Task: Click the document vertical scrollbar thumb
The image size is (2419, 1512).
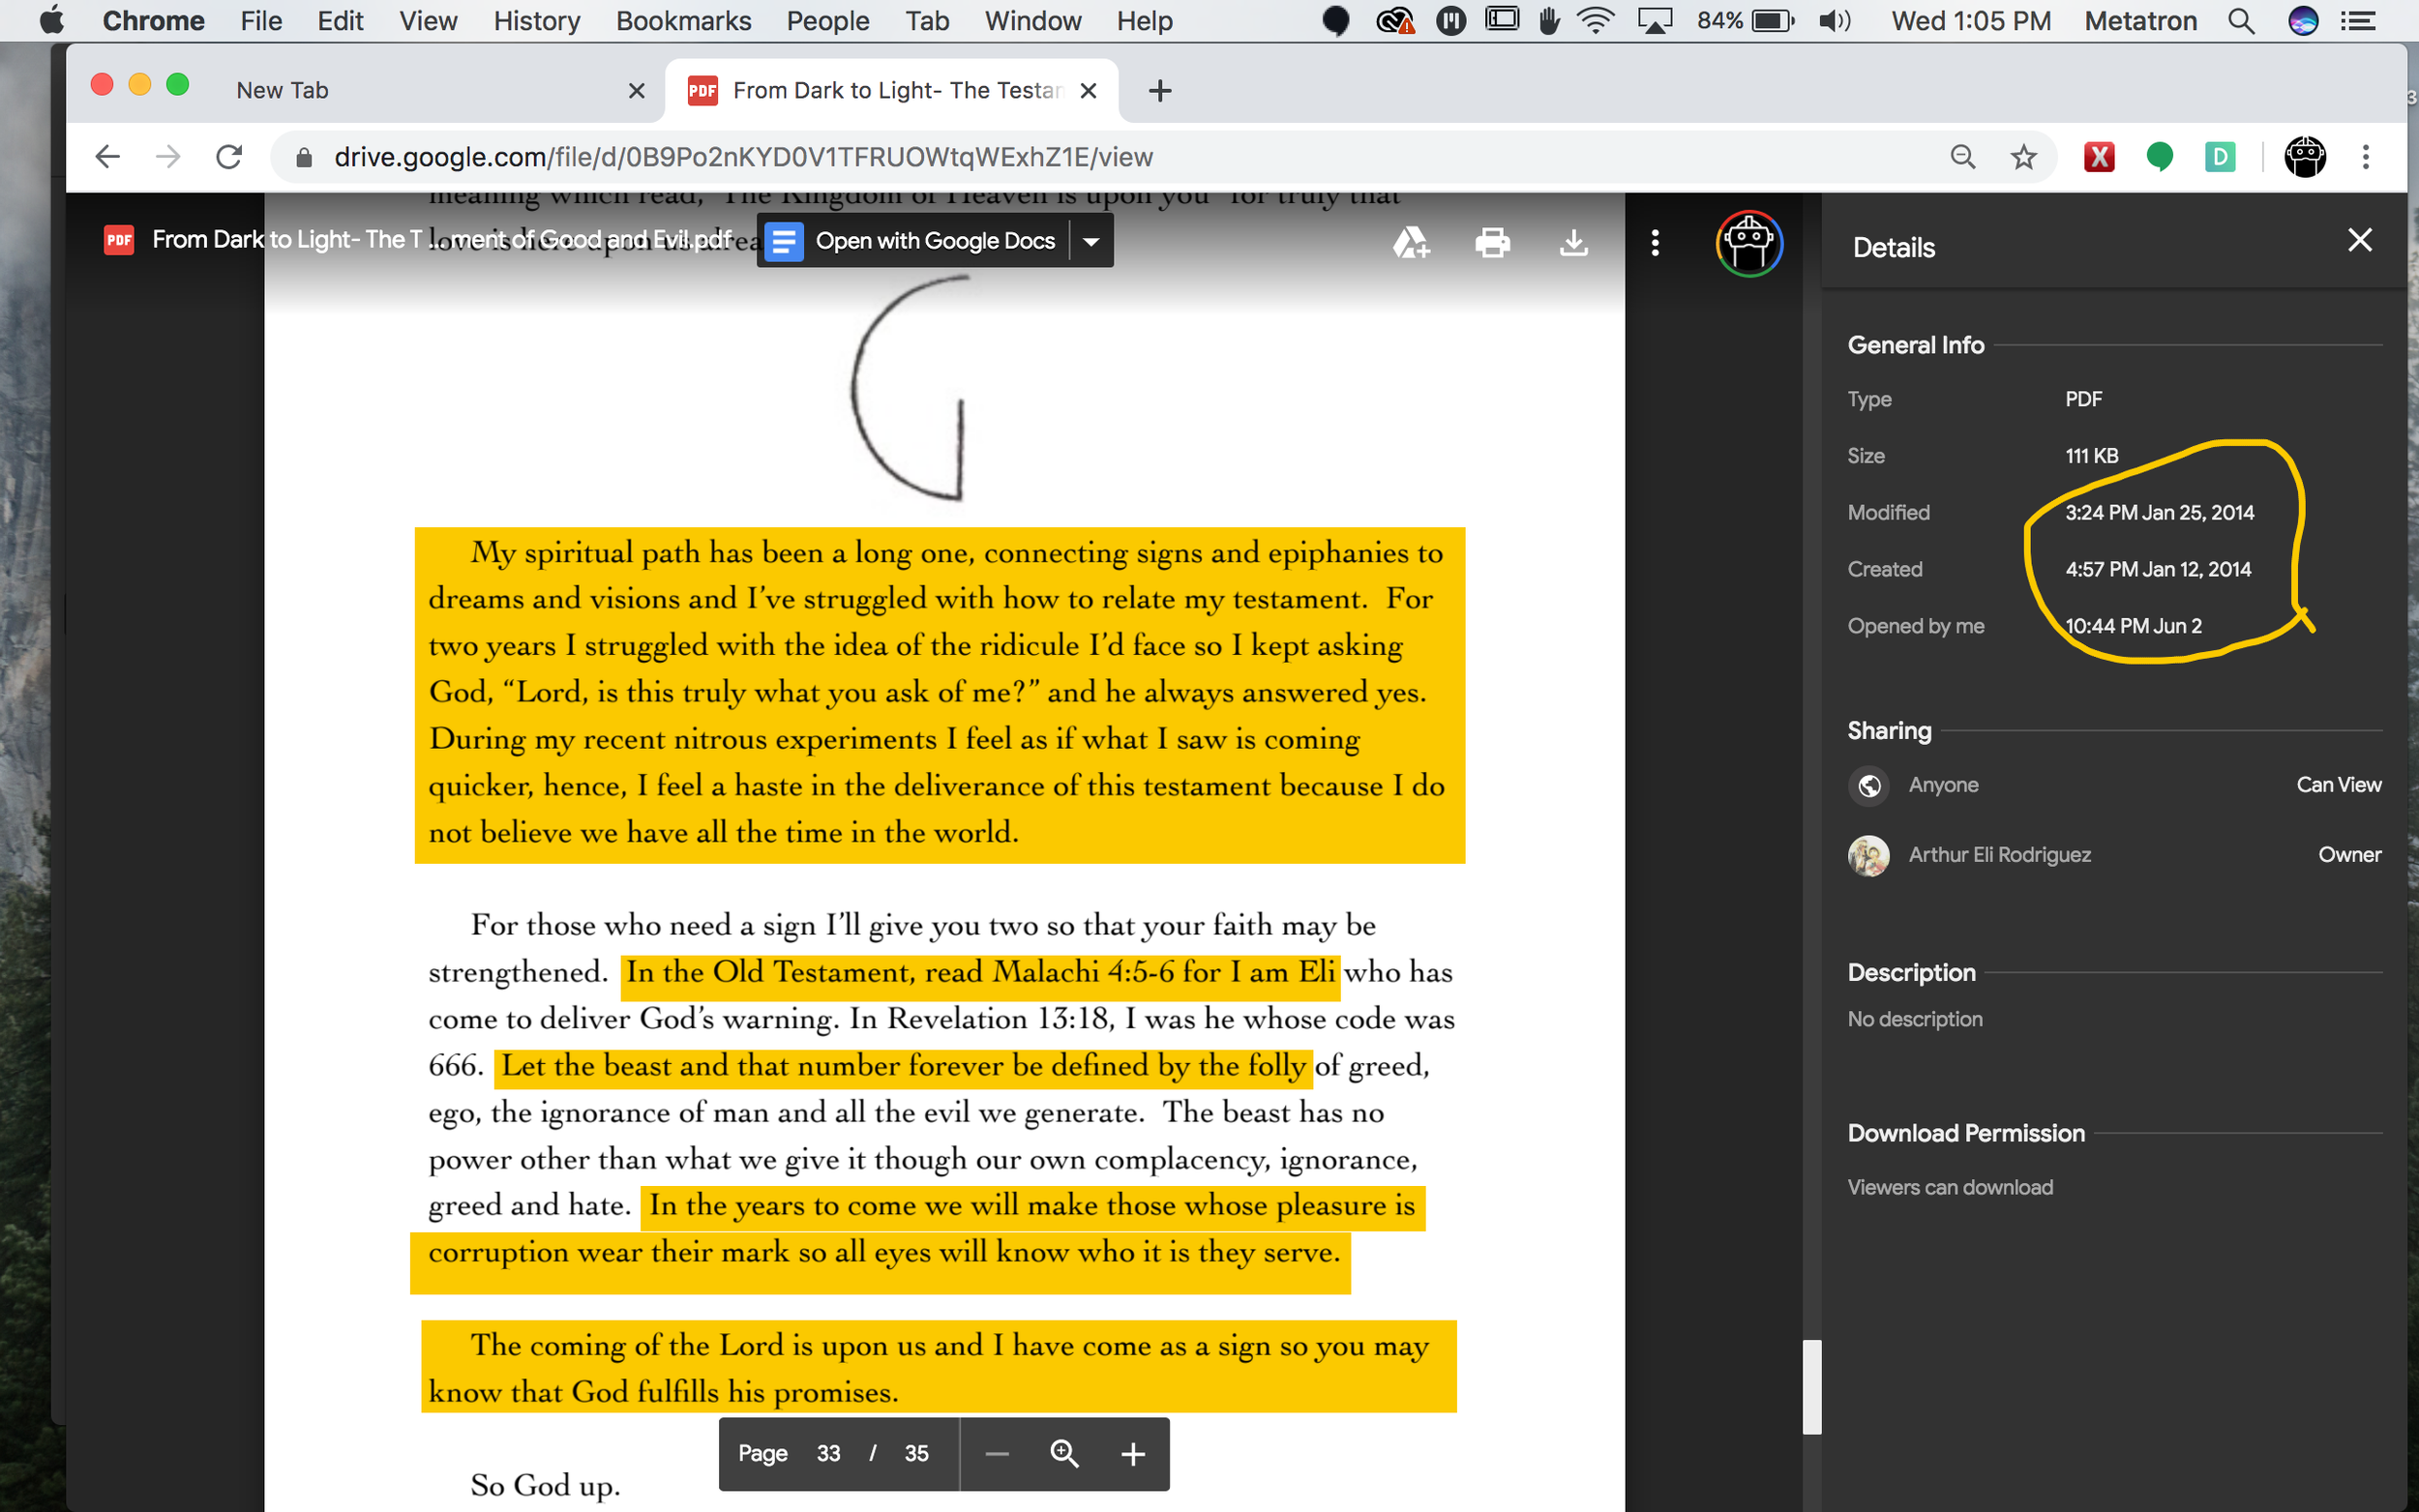Action: pos(1811,1386)
